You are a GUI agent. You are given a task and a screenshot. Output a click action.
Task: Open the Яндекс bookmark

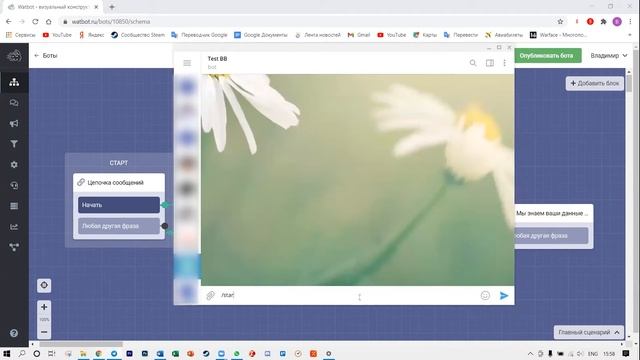coord(91,35)
